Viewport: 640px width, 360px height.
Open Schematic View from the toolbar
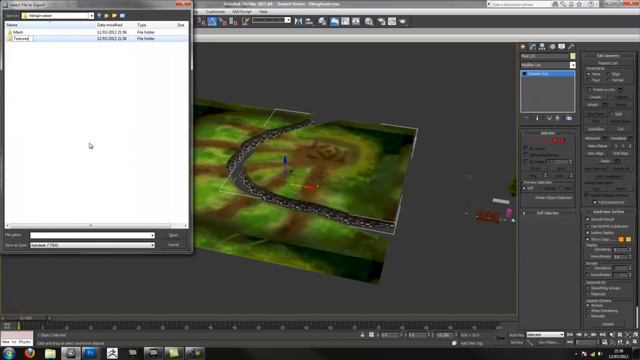[356, 21]
